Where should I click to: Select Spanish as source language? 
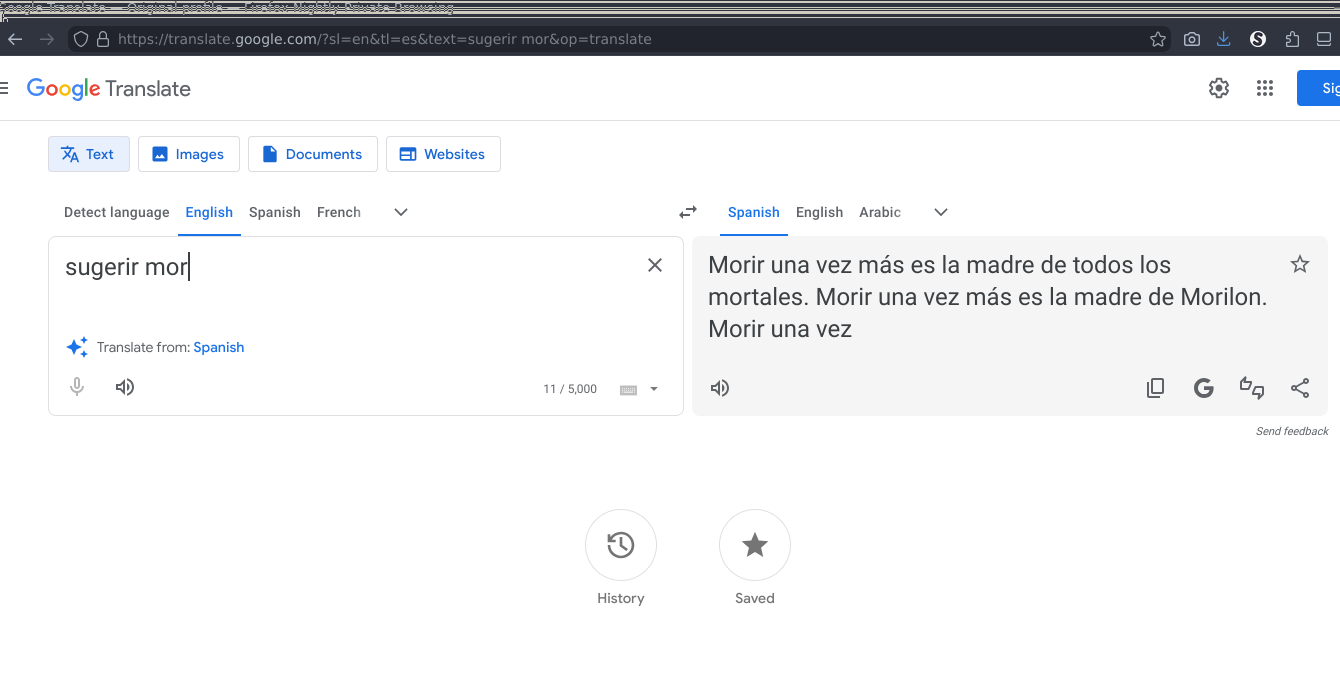[275, 212]
